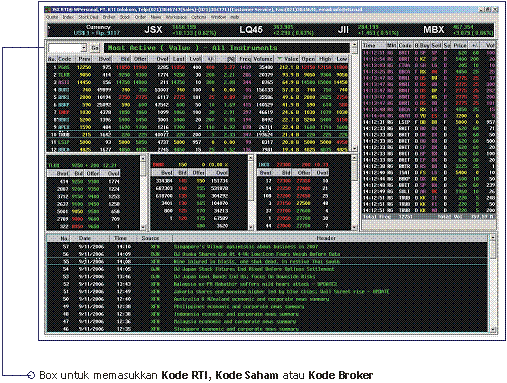507x383 pixels.
Task: Open news item 47 Malaysia economic news summary
Action: [267, 321]
